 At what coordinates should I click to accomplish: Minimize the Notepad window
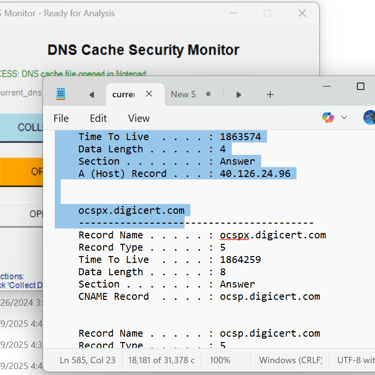click(x=327, y=86)
